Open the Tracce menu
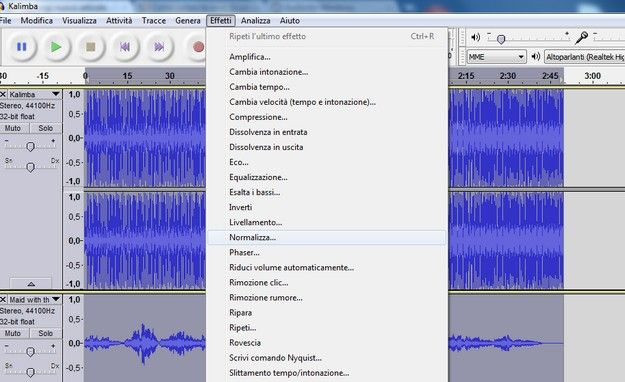The height and width of the screenshot is (382, 625). [154, 20]
